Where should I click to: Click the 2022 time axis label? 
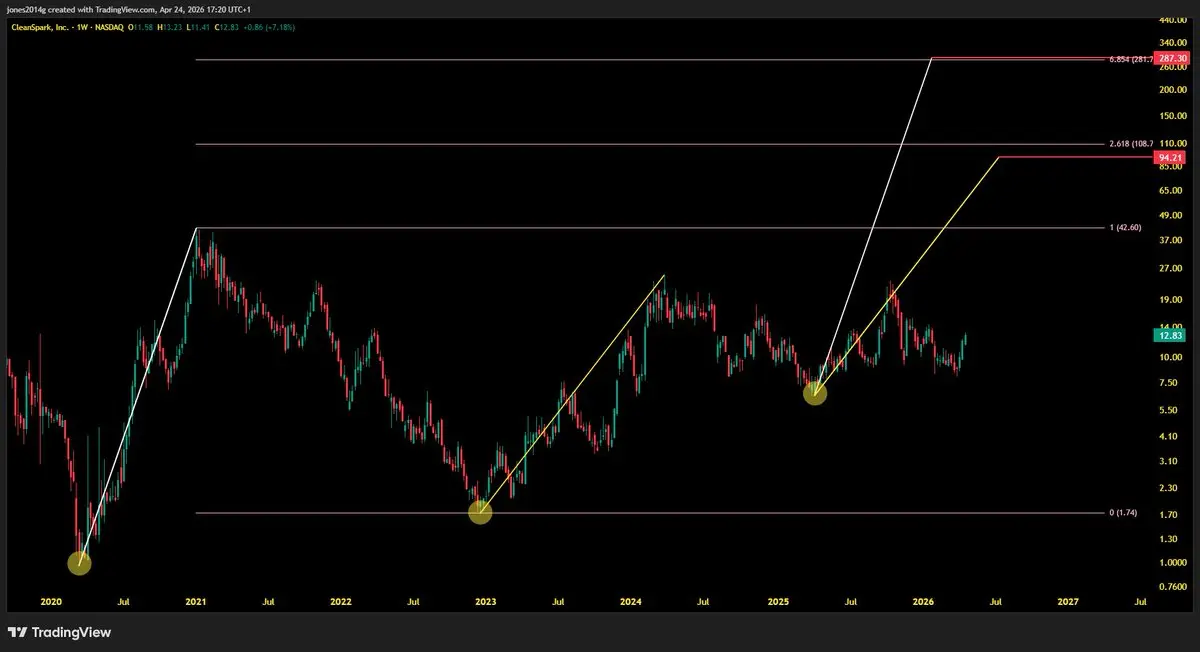[341, 602]
